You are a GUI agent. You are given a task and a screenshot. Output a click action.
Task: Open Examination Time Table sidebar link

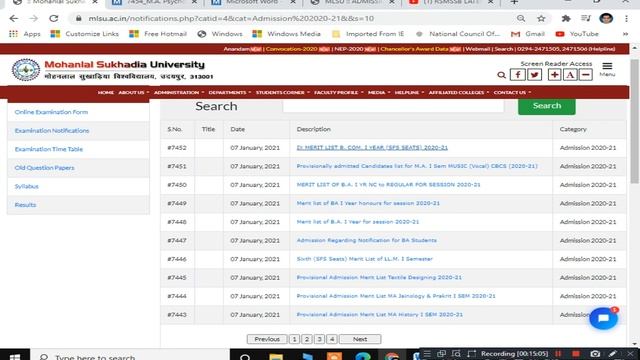tap(49, 149)
